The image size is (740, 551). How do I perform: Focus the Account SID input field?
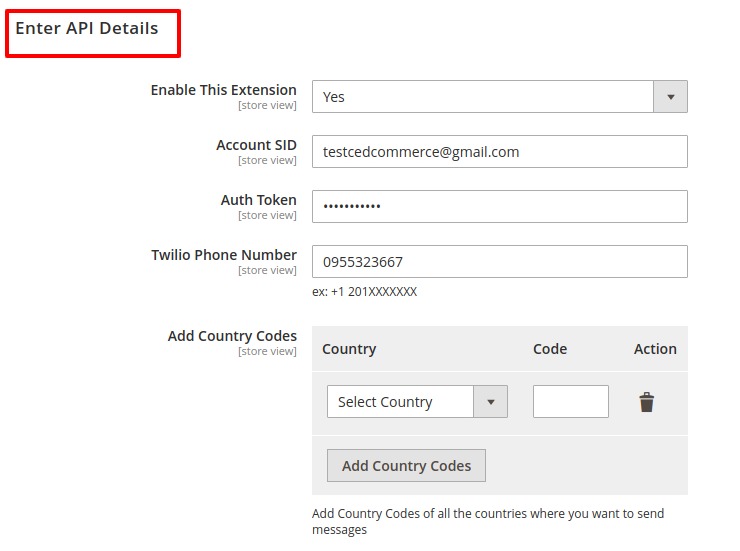500,151
